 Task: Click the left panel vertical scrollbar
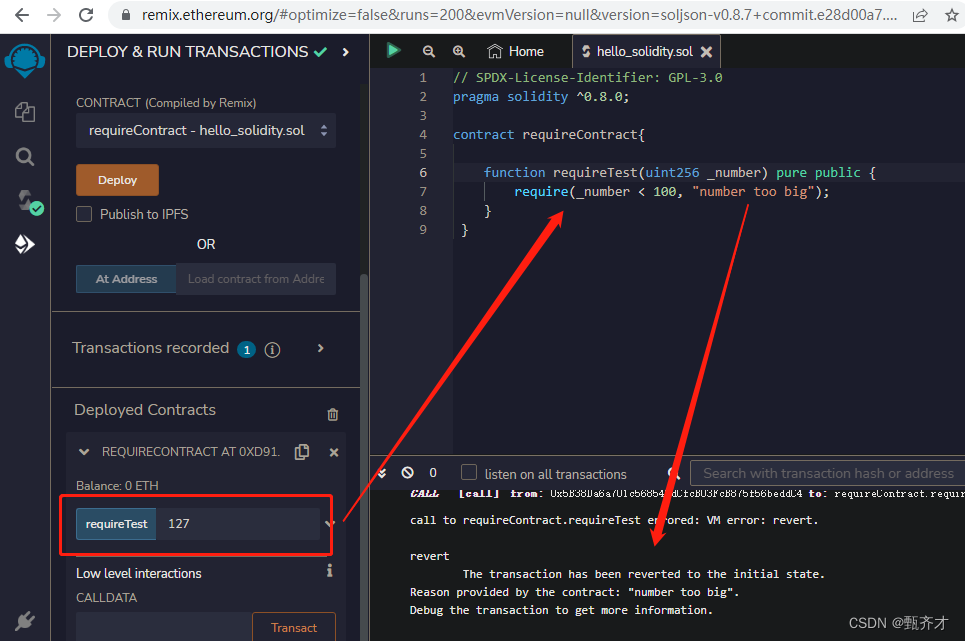[364, 455]
